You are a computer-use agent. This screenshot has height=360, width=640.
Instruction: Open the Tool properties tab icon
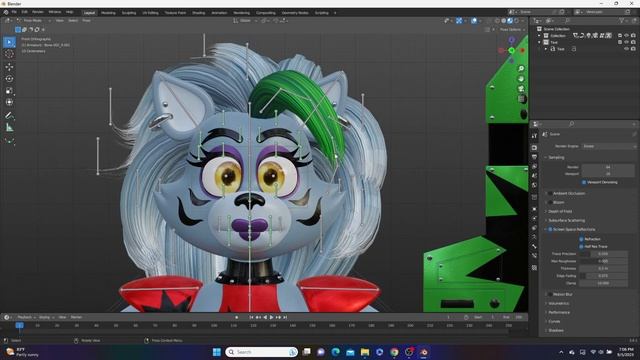(534, 136)
